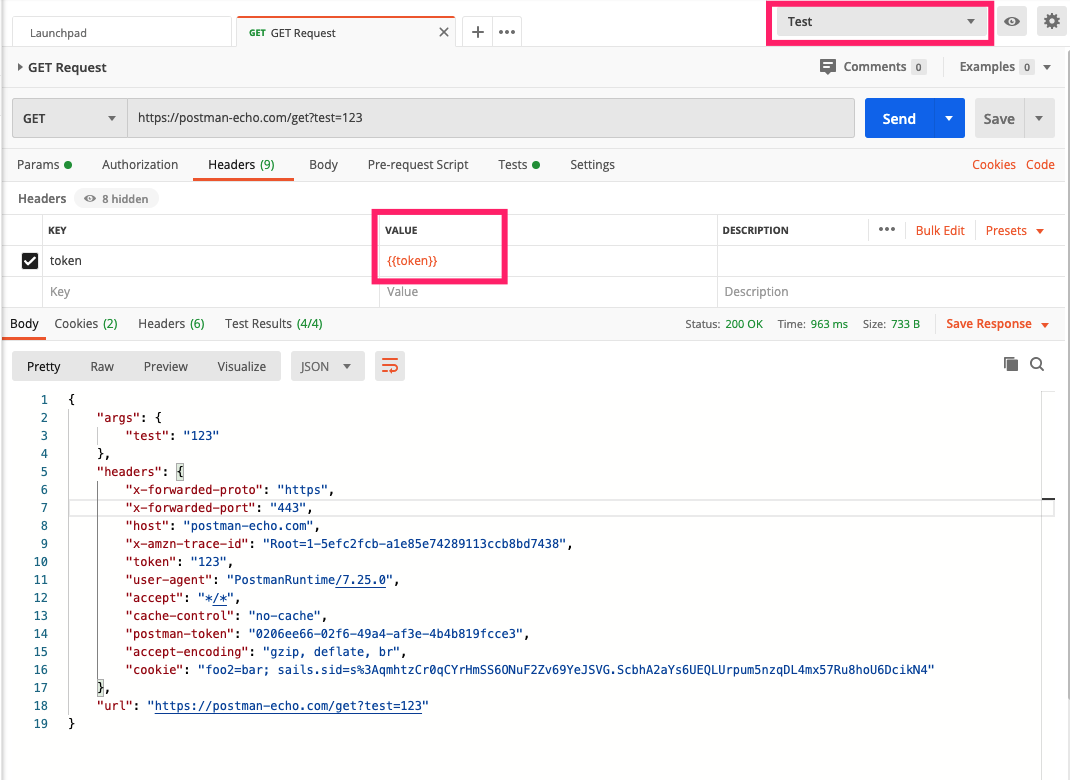Viewport: 1070px width, 780px height.
Task: Open the Params request tab
Action: pos(44,164)
